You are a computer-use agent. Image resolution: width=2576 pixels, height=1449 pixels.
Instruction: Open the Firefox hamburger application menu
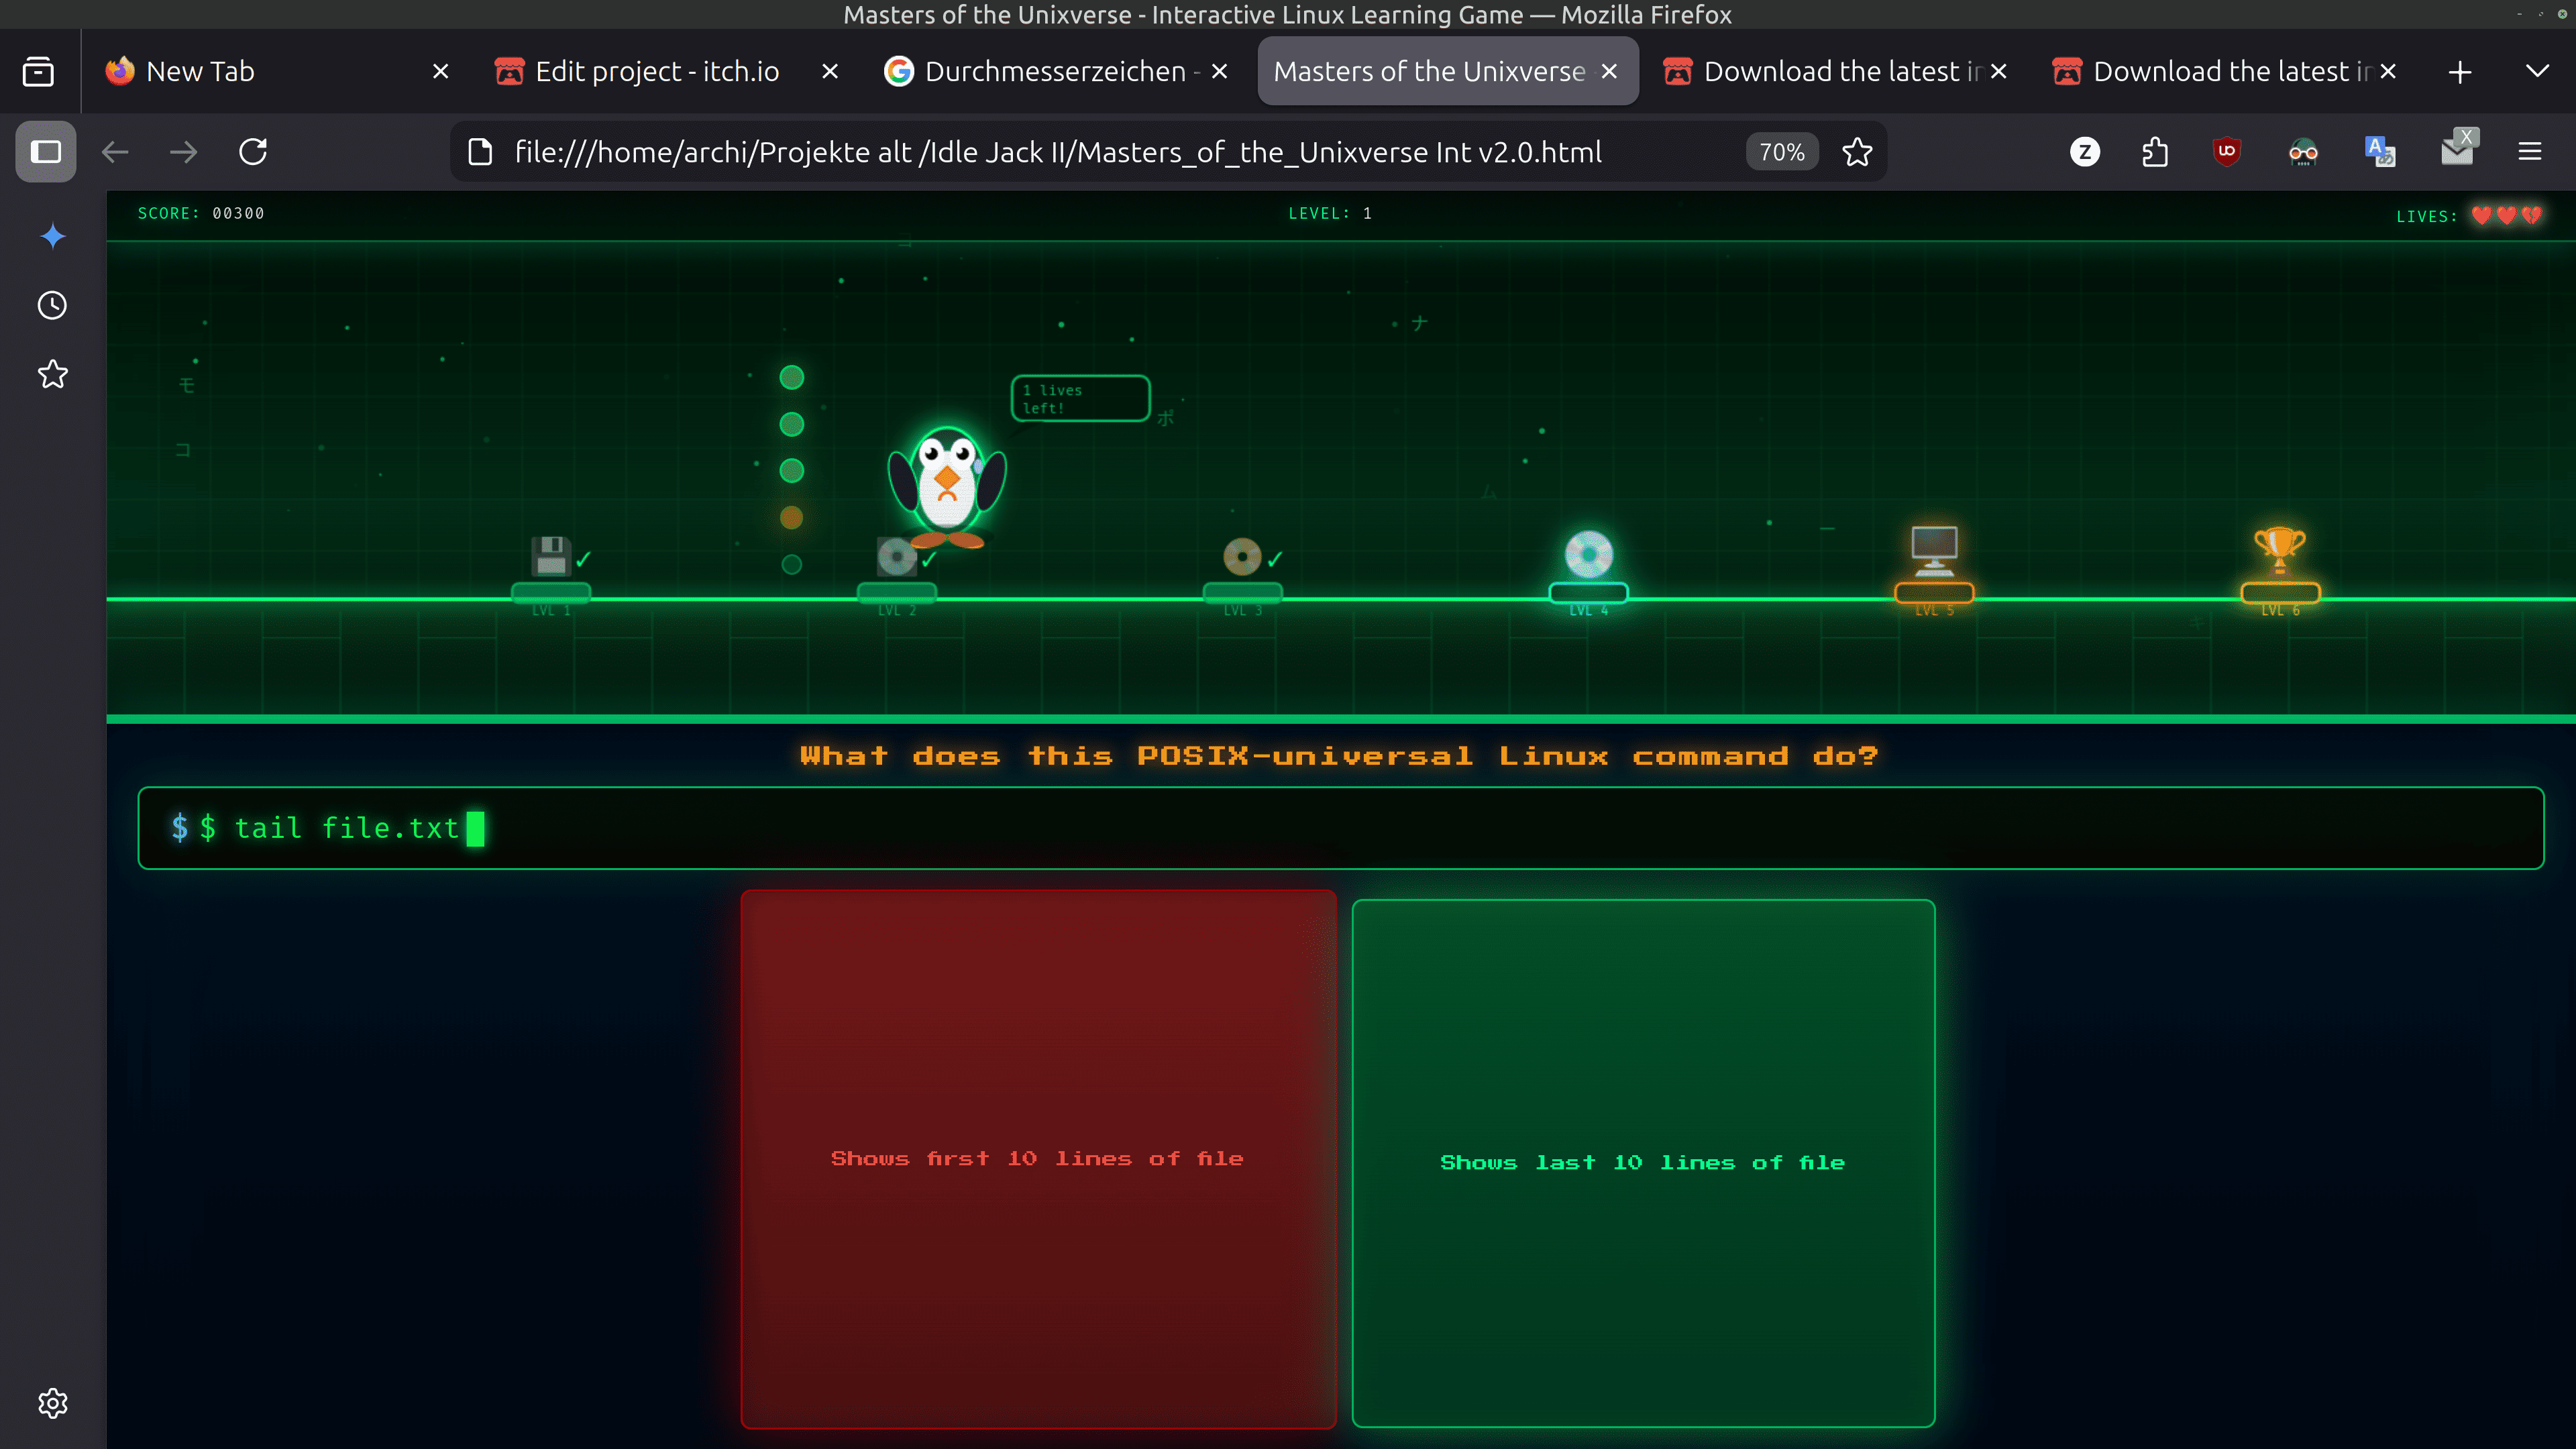[2530, 151]
